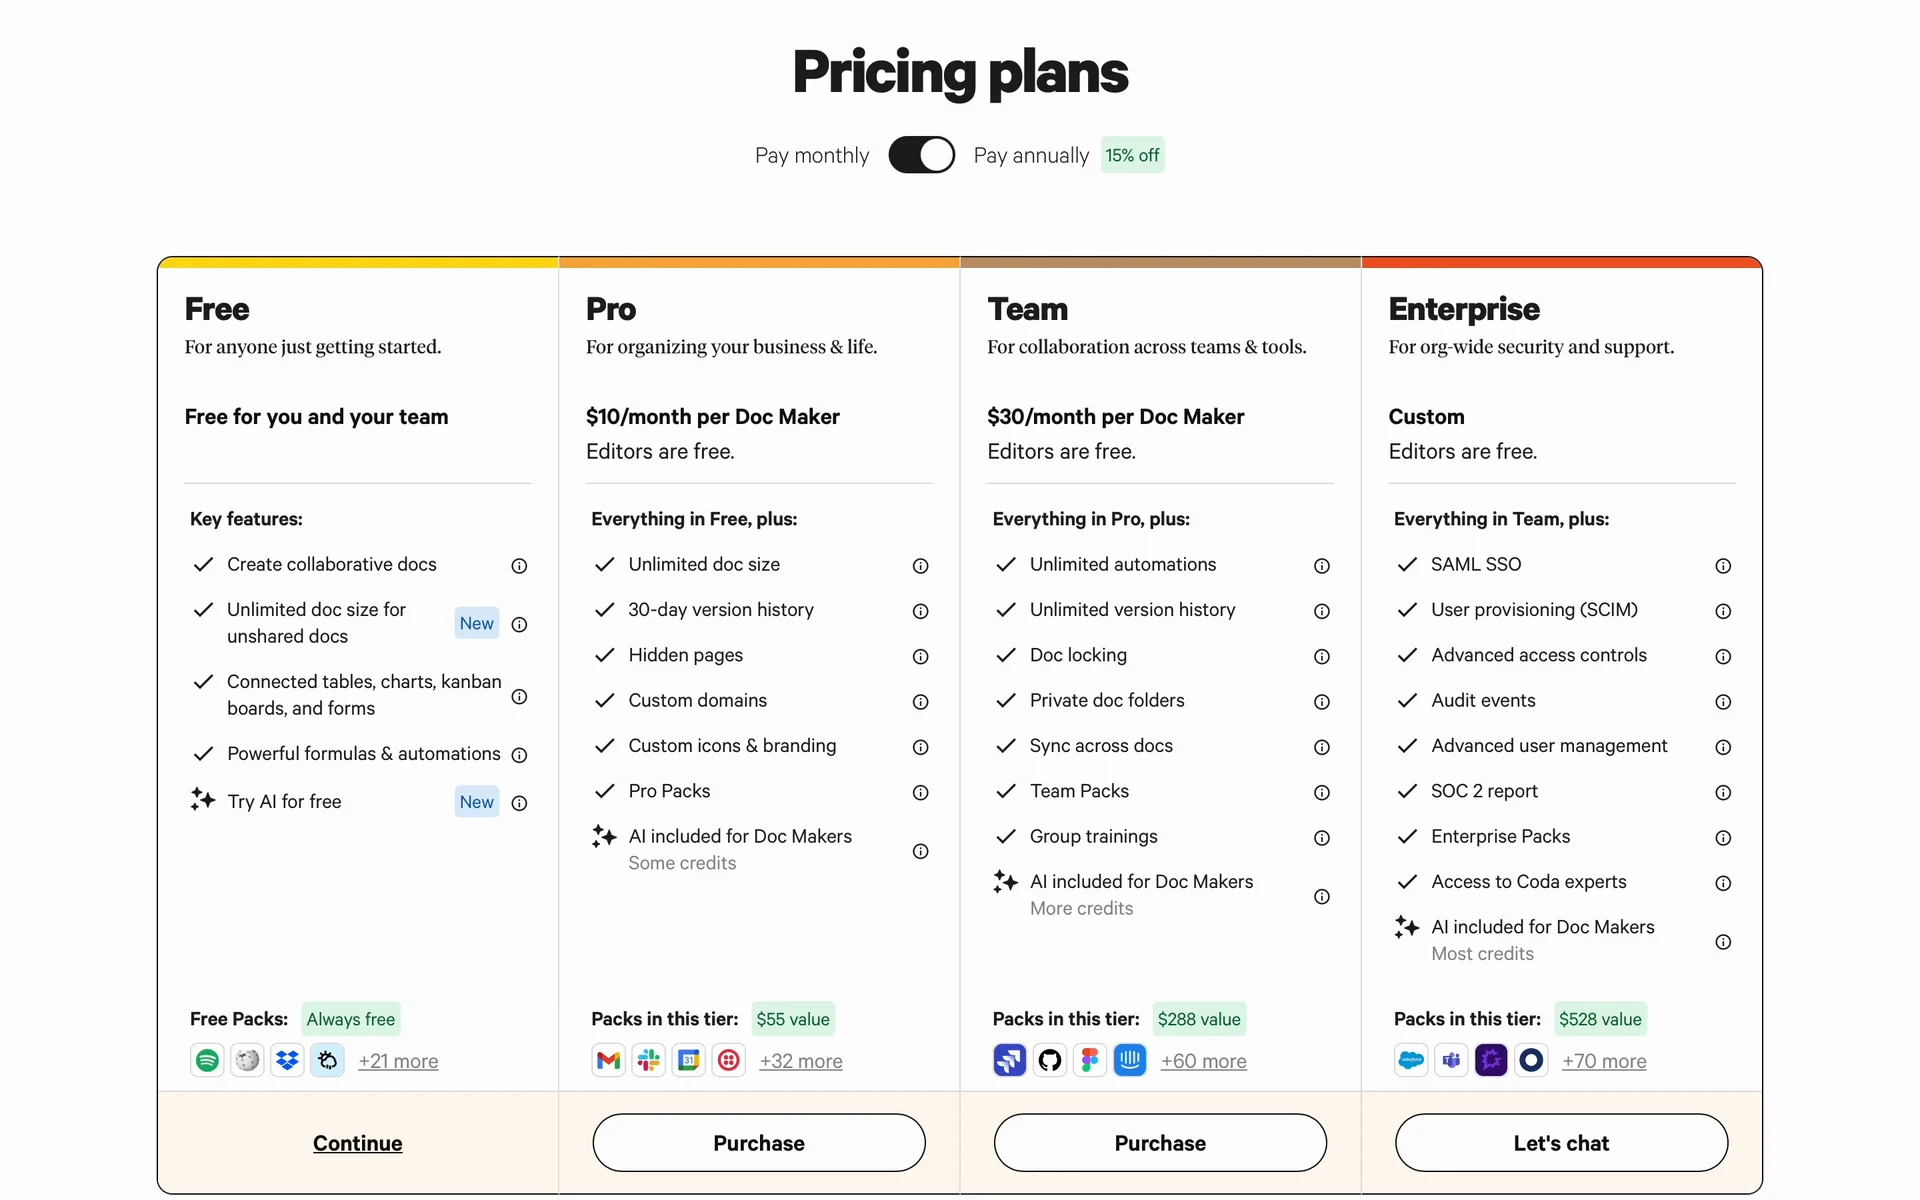
Task: Show info for Unlimited automations
Action: click(1322, 566)
